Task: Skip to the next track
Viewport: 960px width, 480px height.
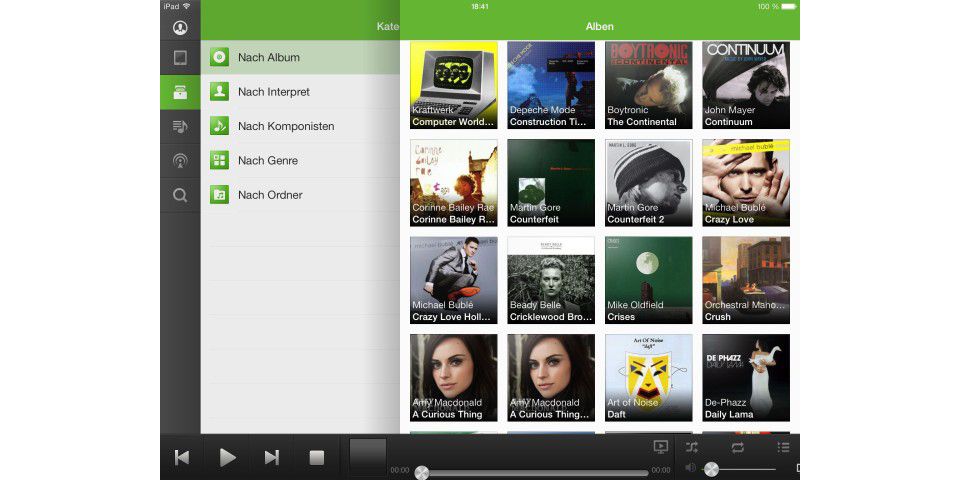Action: [272, 457]
